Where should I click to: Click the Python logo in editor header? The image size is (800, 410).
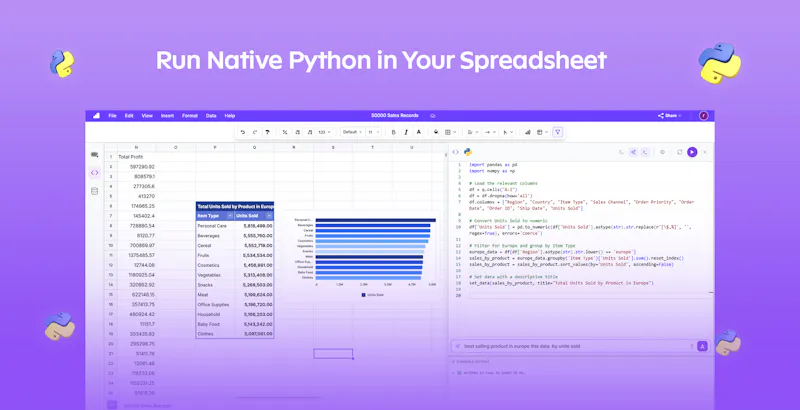click(x=467, y=152)
